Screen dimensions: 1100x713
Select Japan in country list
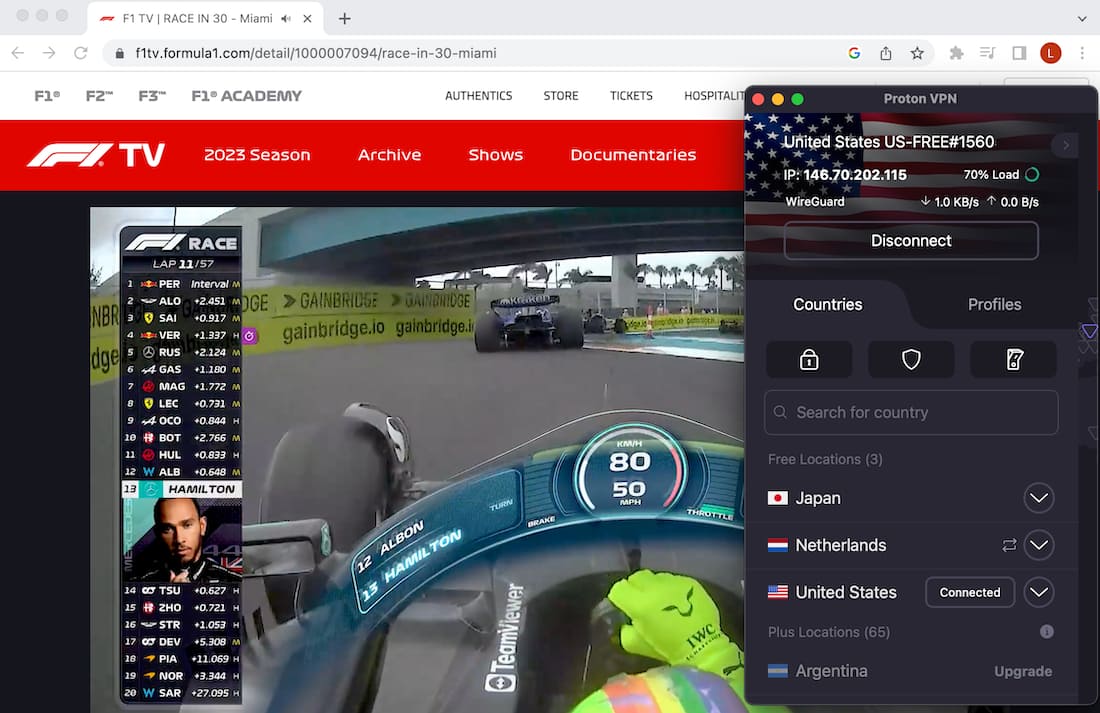(x=817, y=498)
